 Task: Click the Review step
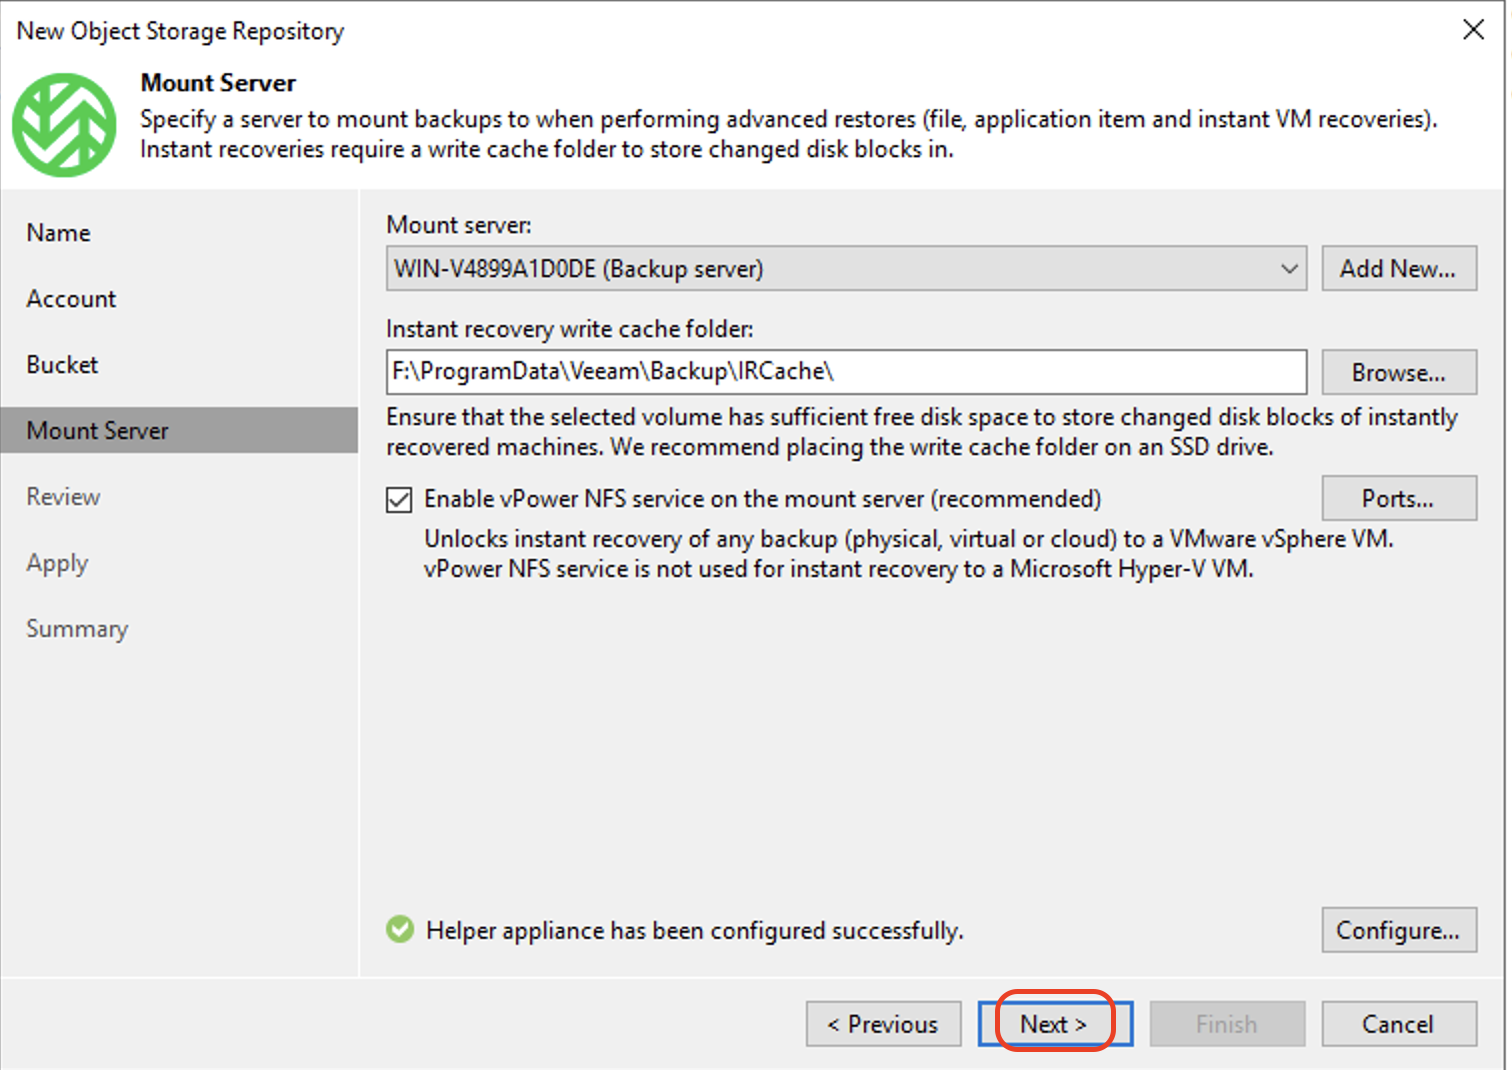click(63, 497)
